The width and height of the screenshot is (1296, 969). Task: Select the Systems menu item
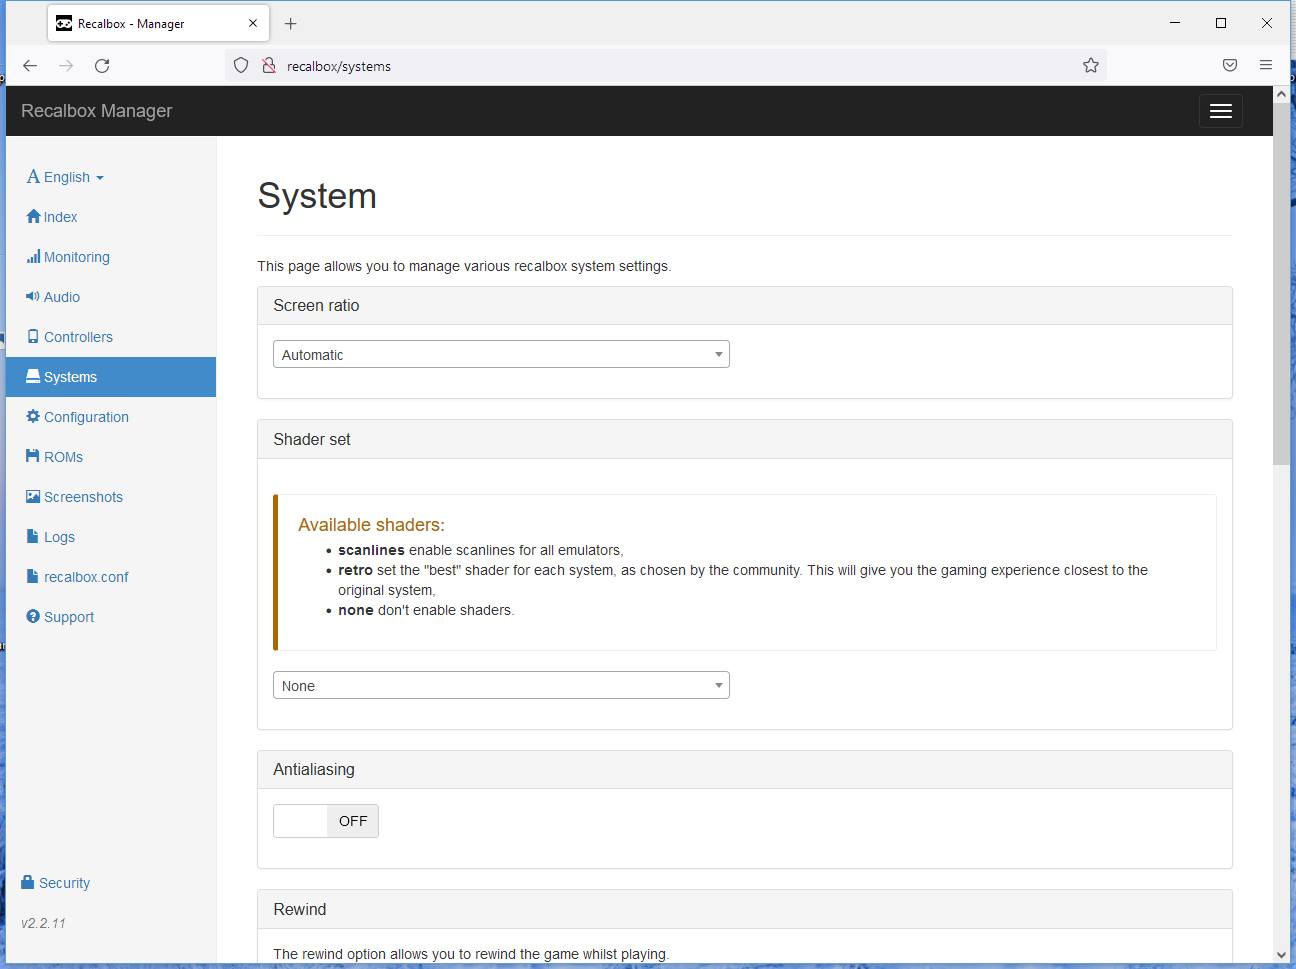click(x=111, y=377)
